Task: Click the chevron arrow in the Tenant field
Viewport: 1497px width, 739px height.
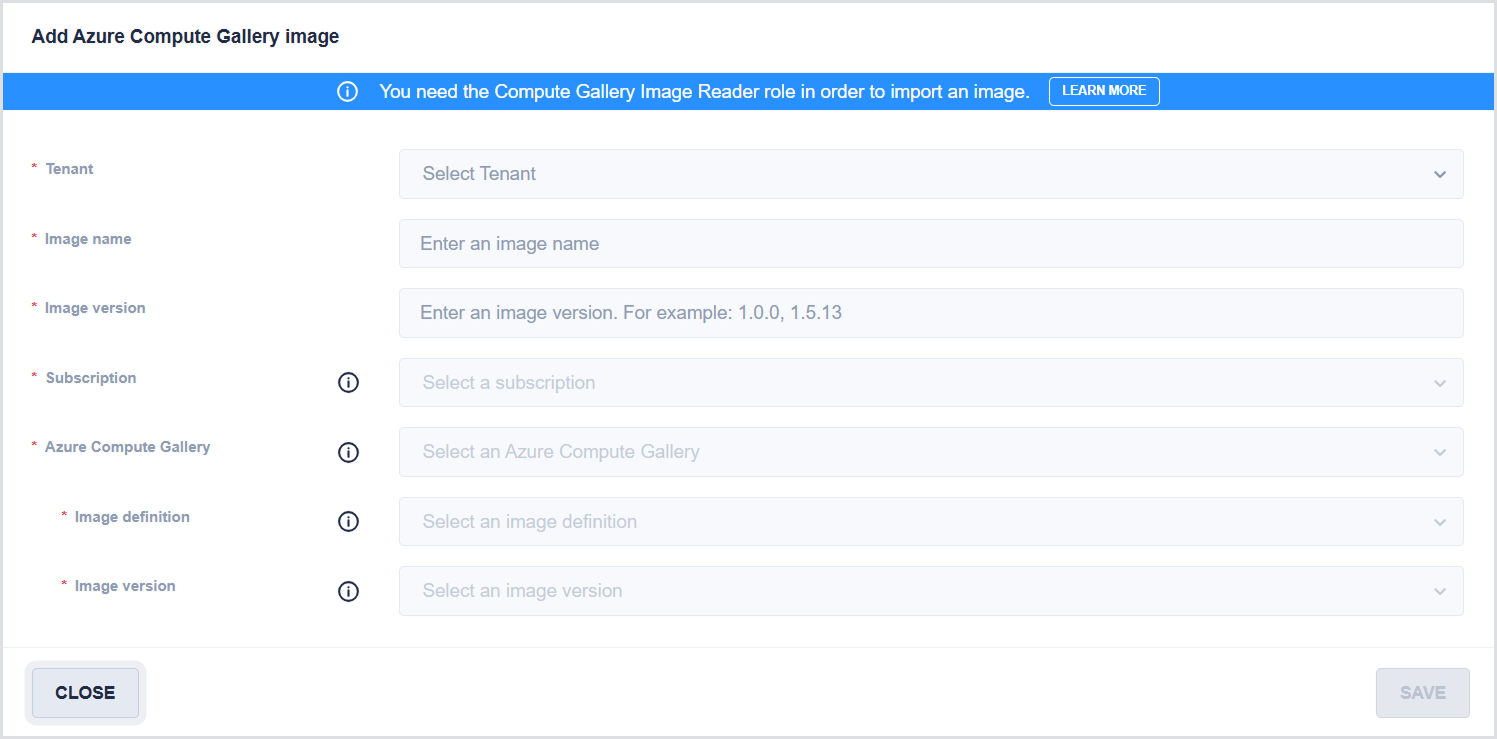Action: [x=1439, y=174]
